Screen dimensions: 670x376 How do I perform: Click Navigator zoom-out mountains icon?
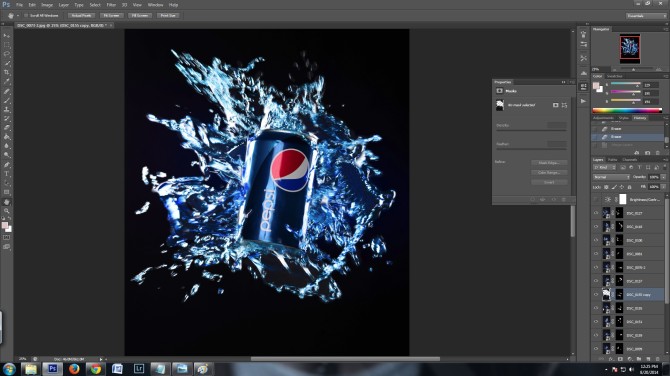pos(614,69)
